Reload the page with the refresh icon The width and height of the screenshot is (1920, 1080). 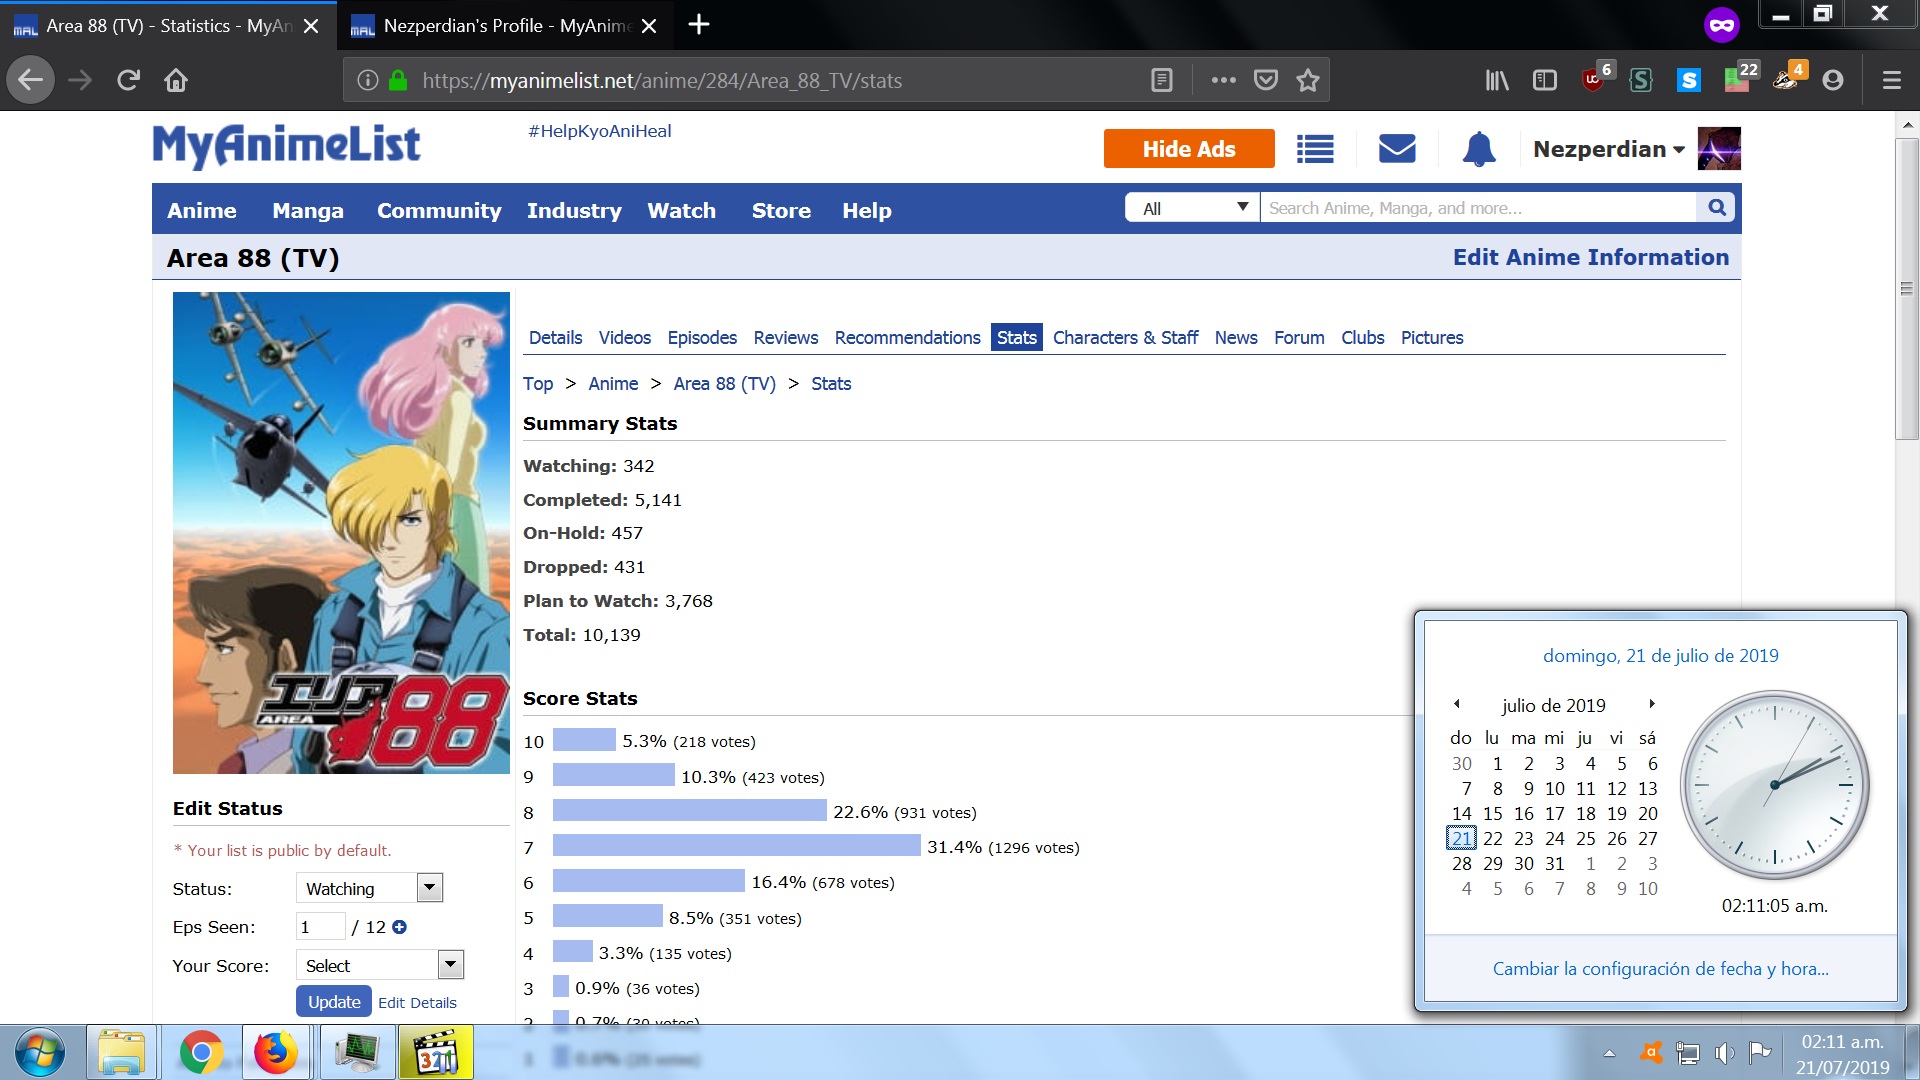point(128,80)
